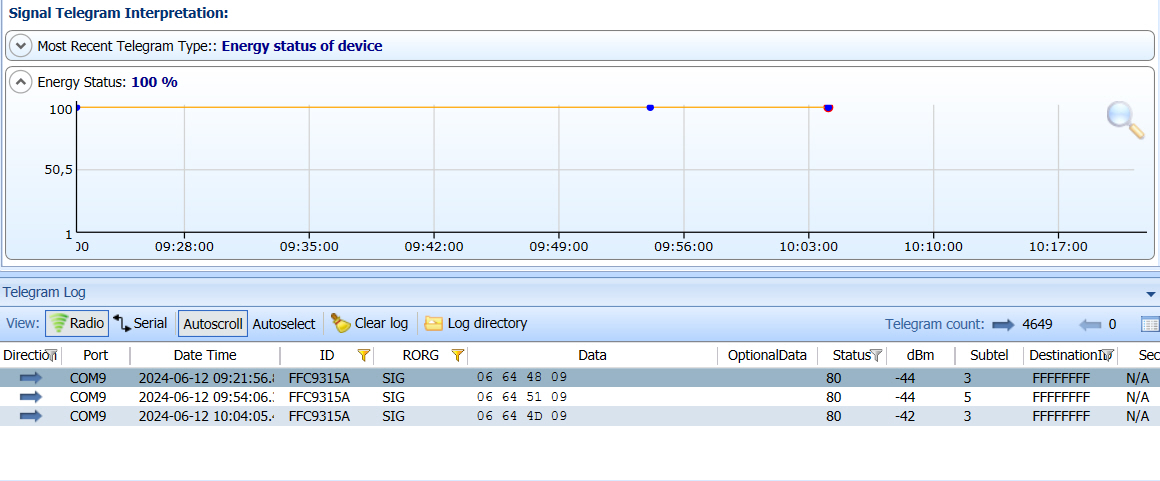Open the Status column filter
Viewport: 1160px width, 481px height.
pos(876,355)
